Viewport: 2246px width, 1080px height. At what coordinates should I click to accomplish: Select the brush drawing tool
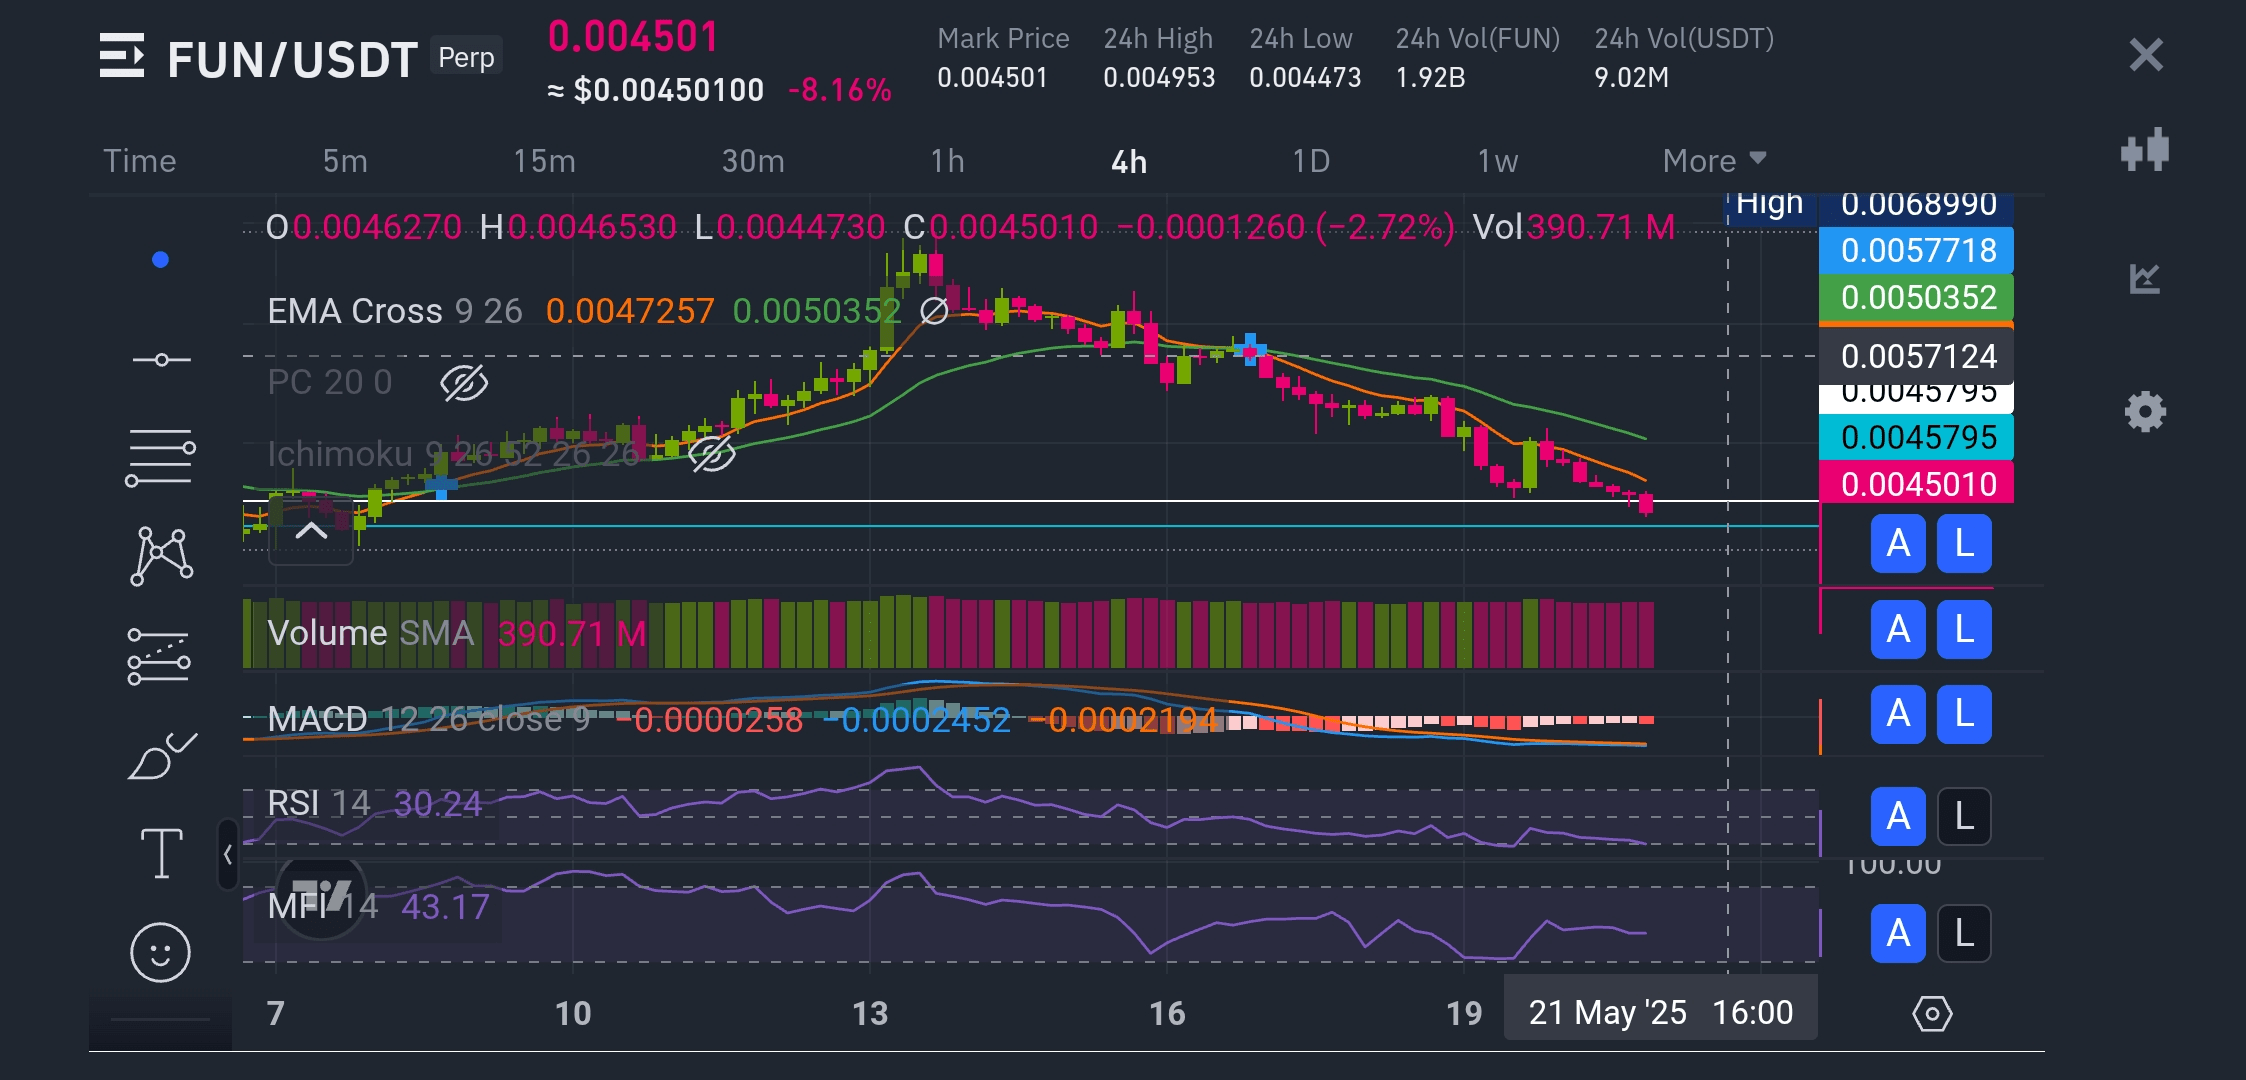pos(161,757)
